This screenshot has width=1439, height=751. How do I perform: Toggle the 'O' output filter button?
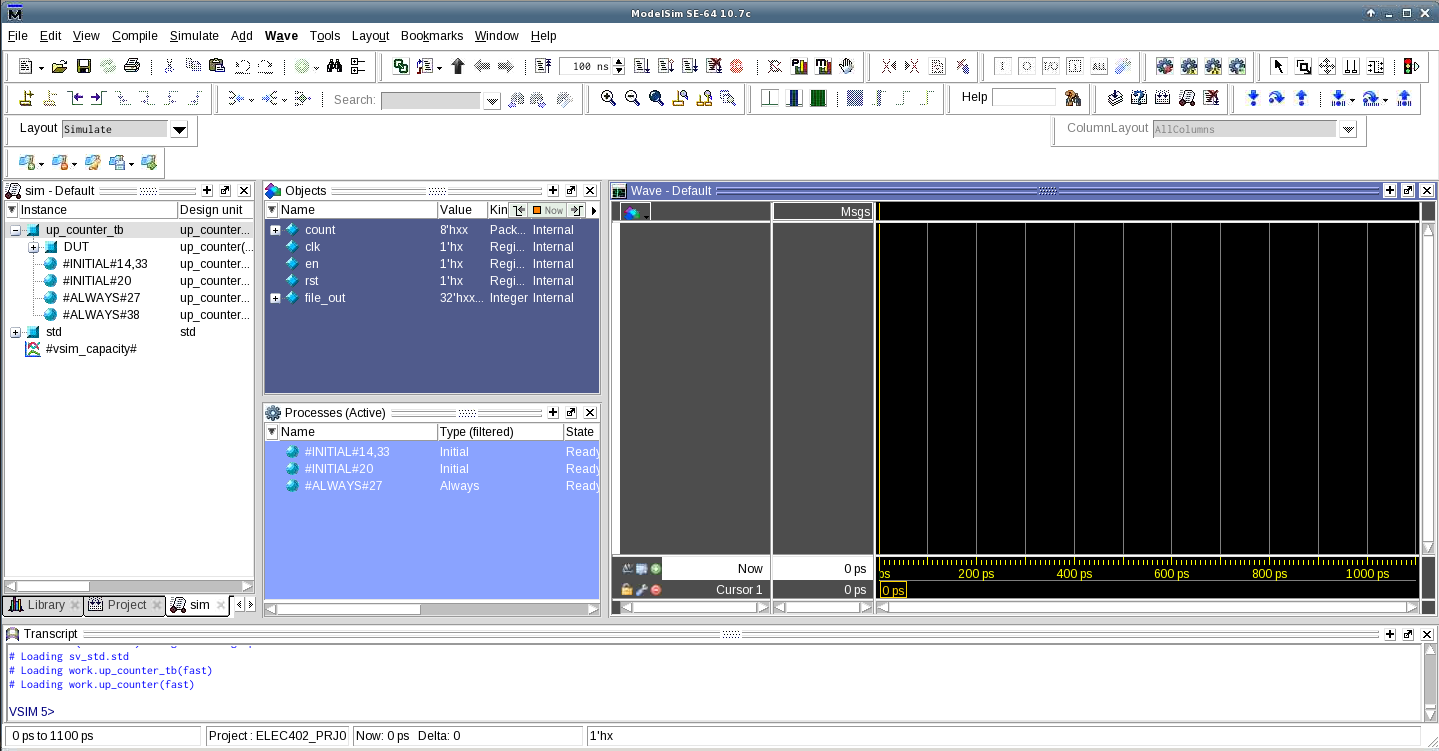coord(1027,67)
